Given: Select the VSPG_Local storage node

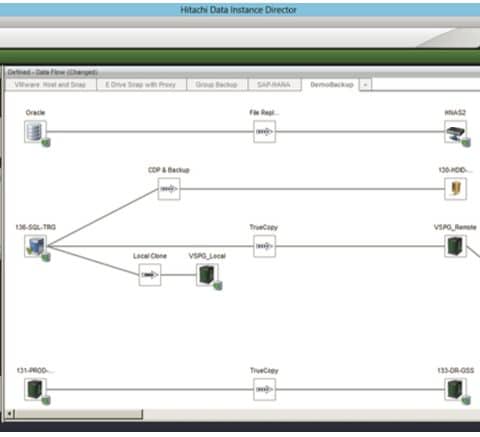Looking at the screenshot, I should click(207, 275).
